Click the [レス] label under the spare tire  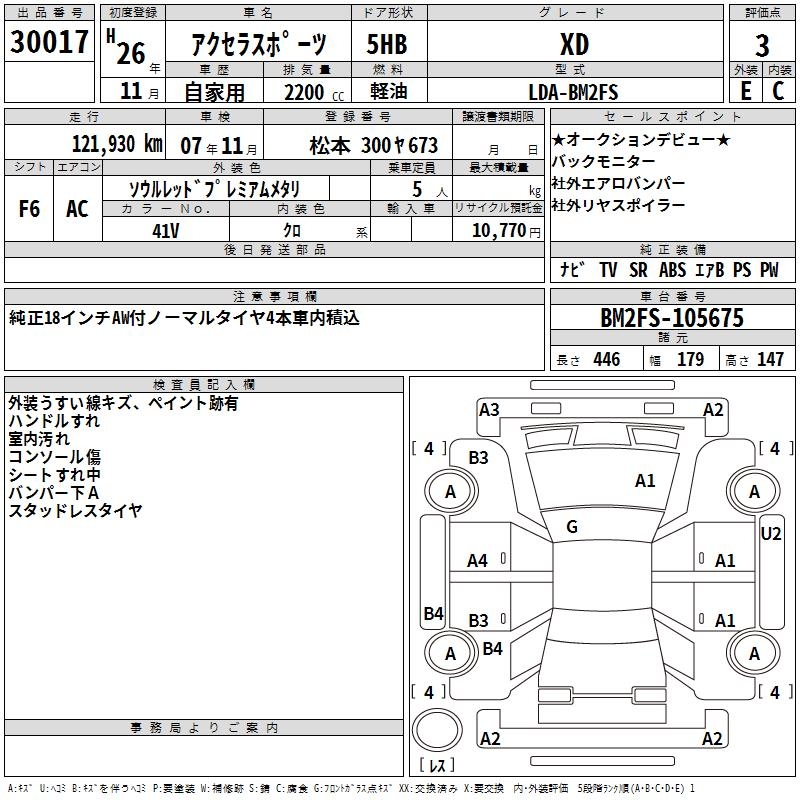[437, 764]
